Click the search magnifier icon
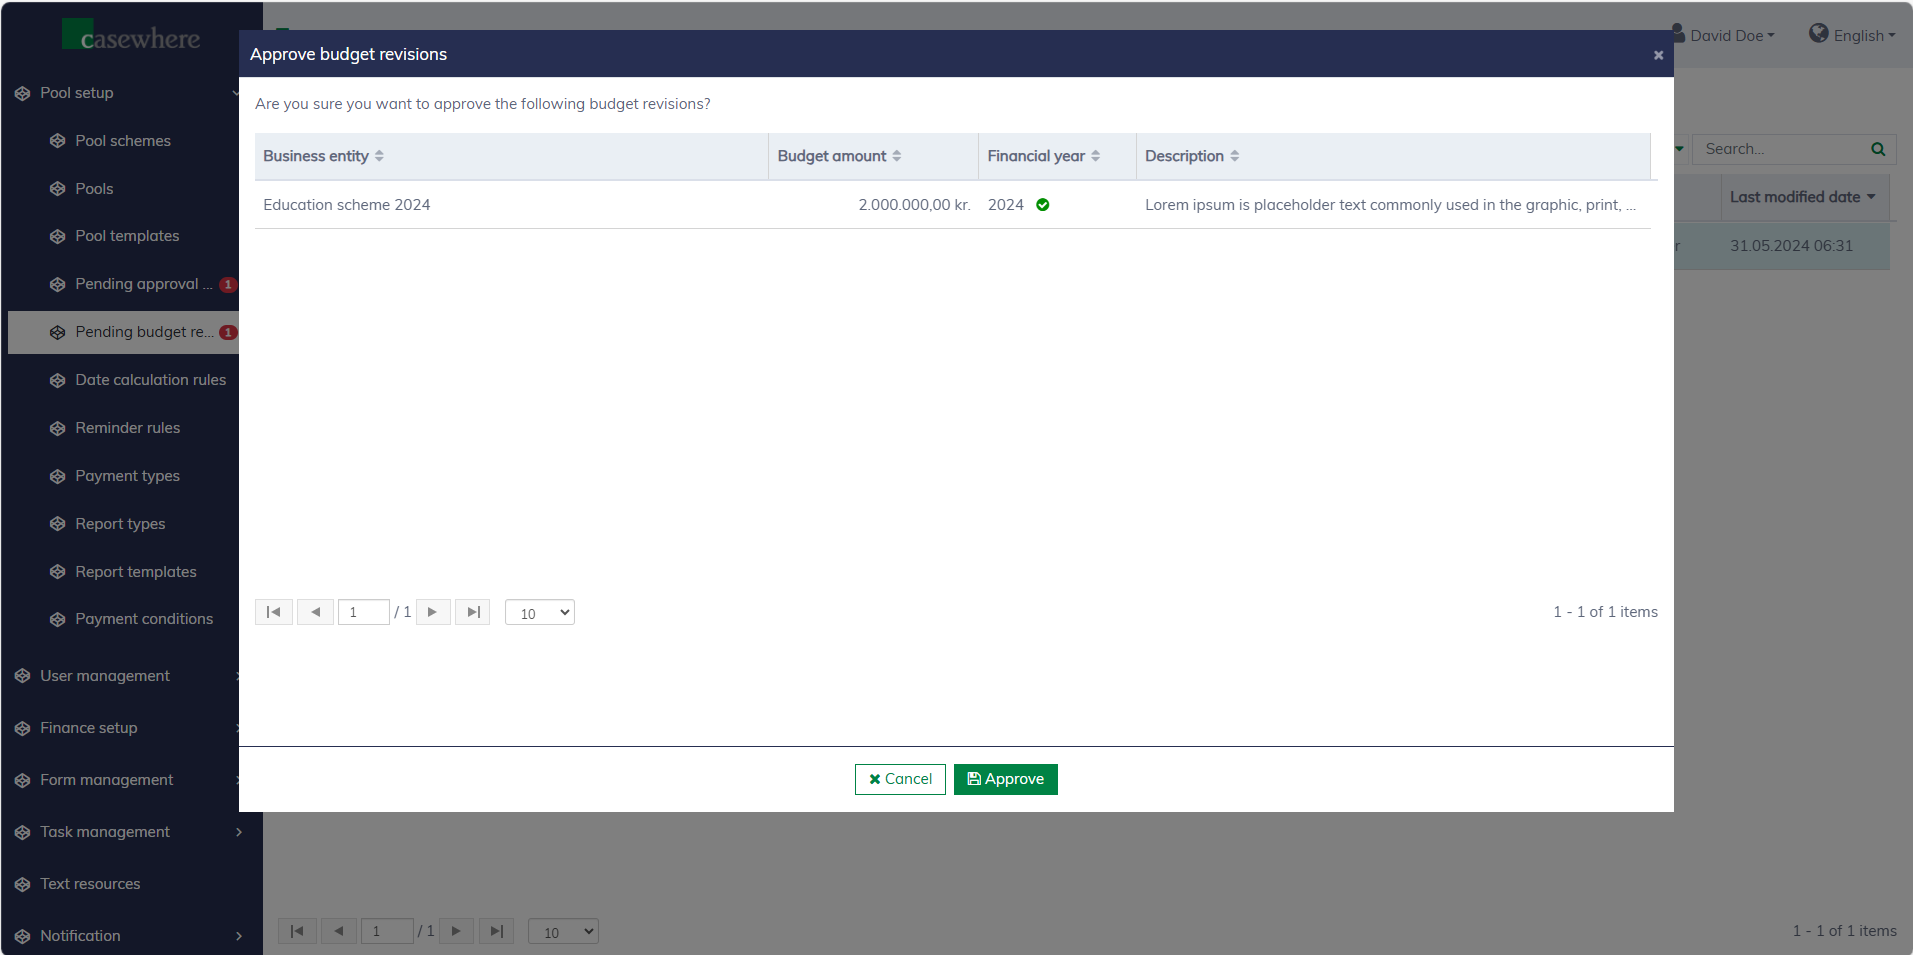 (1877, 149)
